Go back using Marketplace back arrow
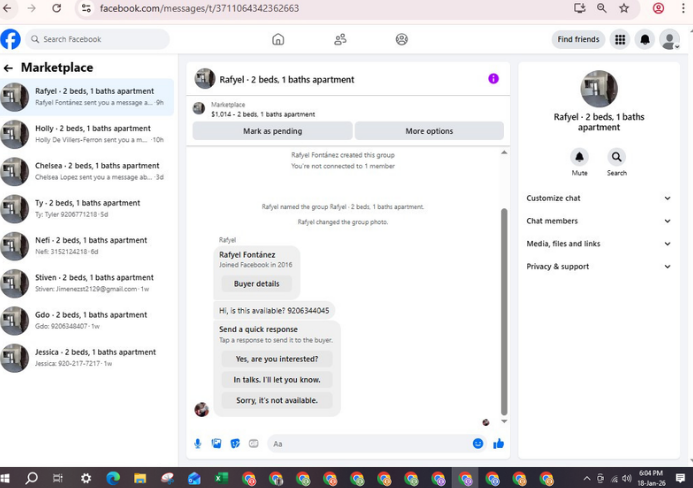The image size is (693, 488). point(8,68)
